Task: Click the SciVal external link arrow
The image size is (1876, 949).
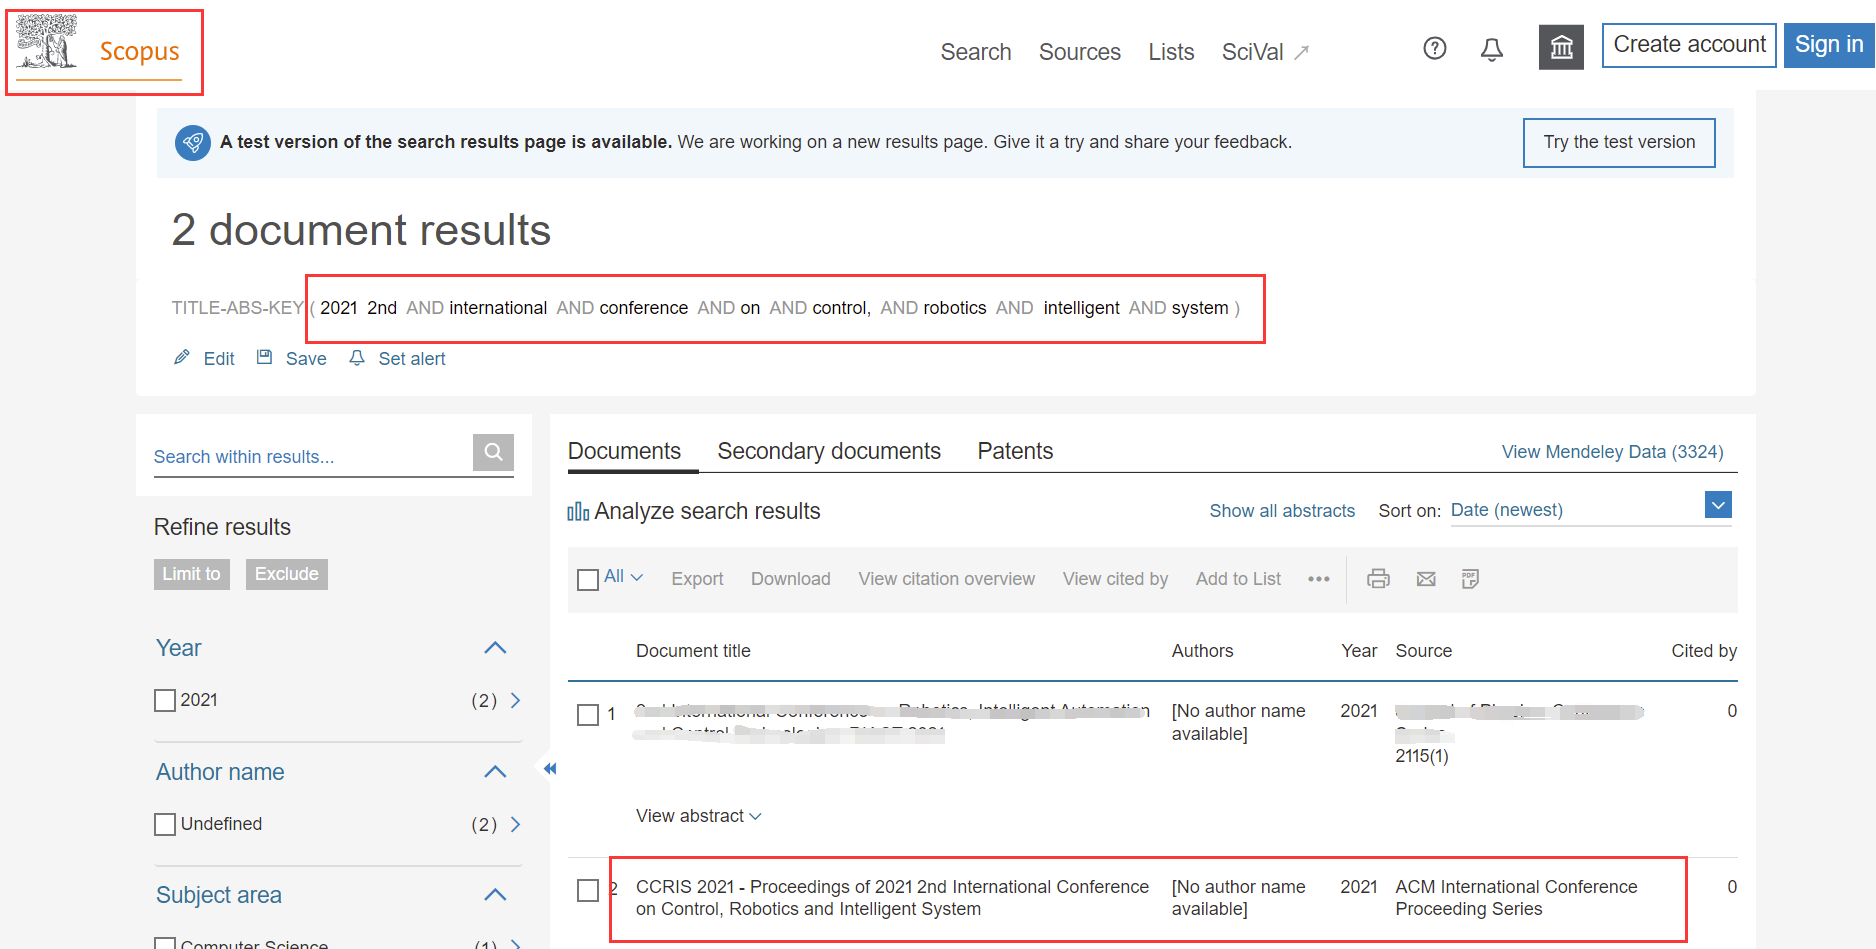Action: [1301, 52]
